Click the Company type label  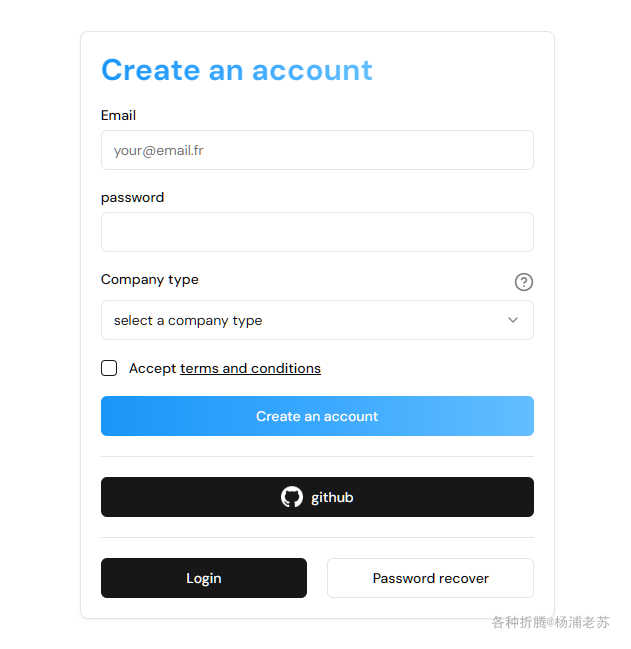point(150,280)
